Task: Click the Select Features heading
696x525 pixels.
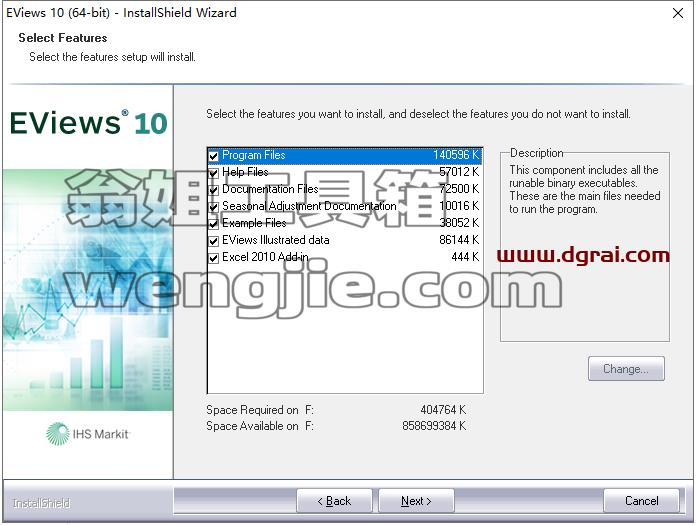Action: [x=63, y=38]
